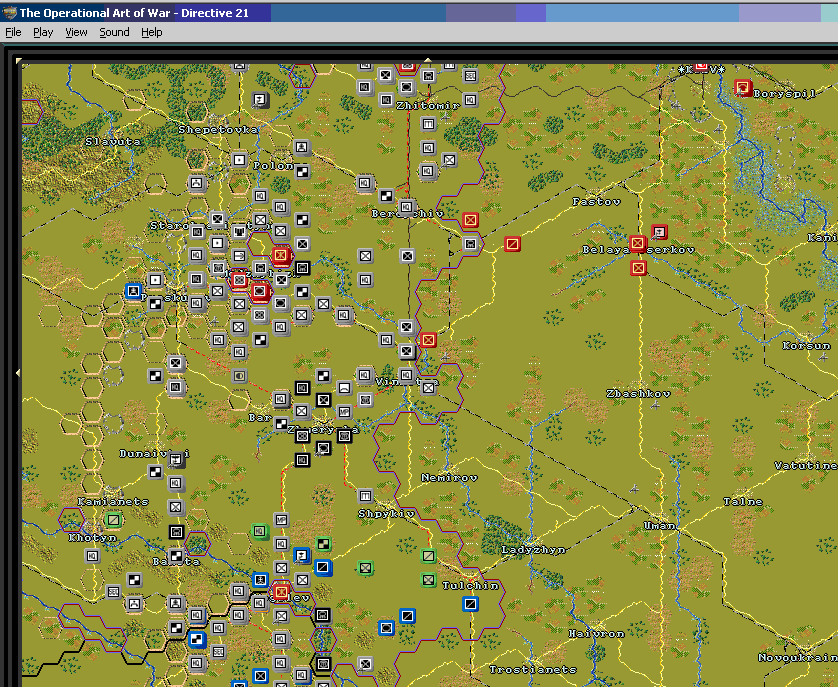Viewport: 838px width, 687px height.
Task: Click the app icon in the title bar
Action: 9,12
